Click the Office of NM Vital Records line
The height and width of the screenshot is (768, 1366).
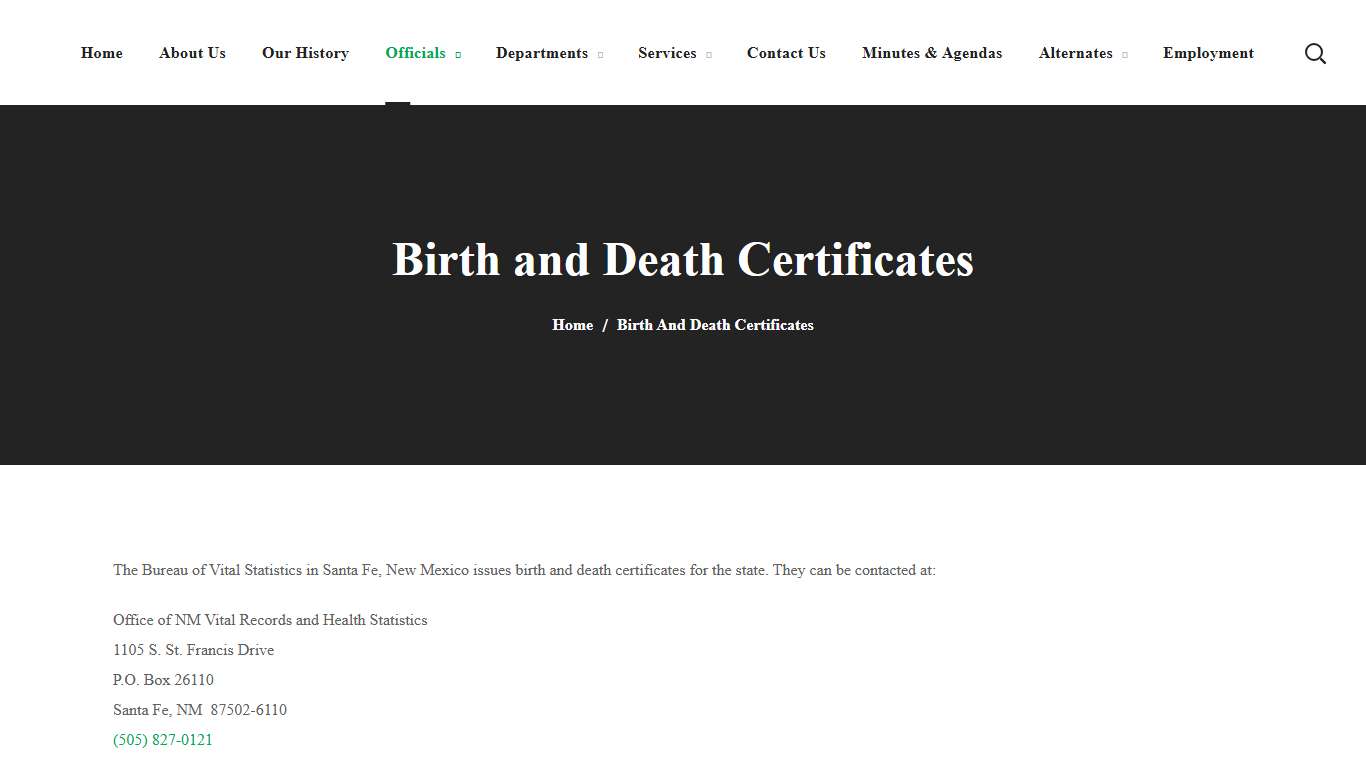(270, 620)
